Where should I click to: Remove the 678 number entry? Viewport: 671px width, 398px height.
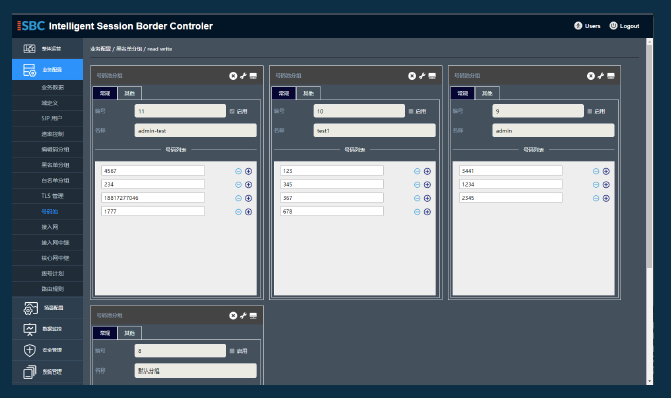coord(417,212)
